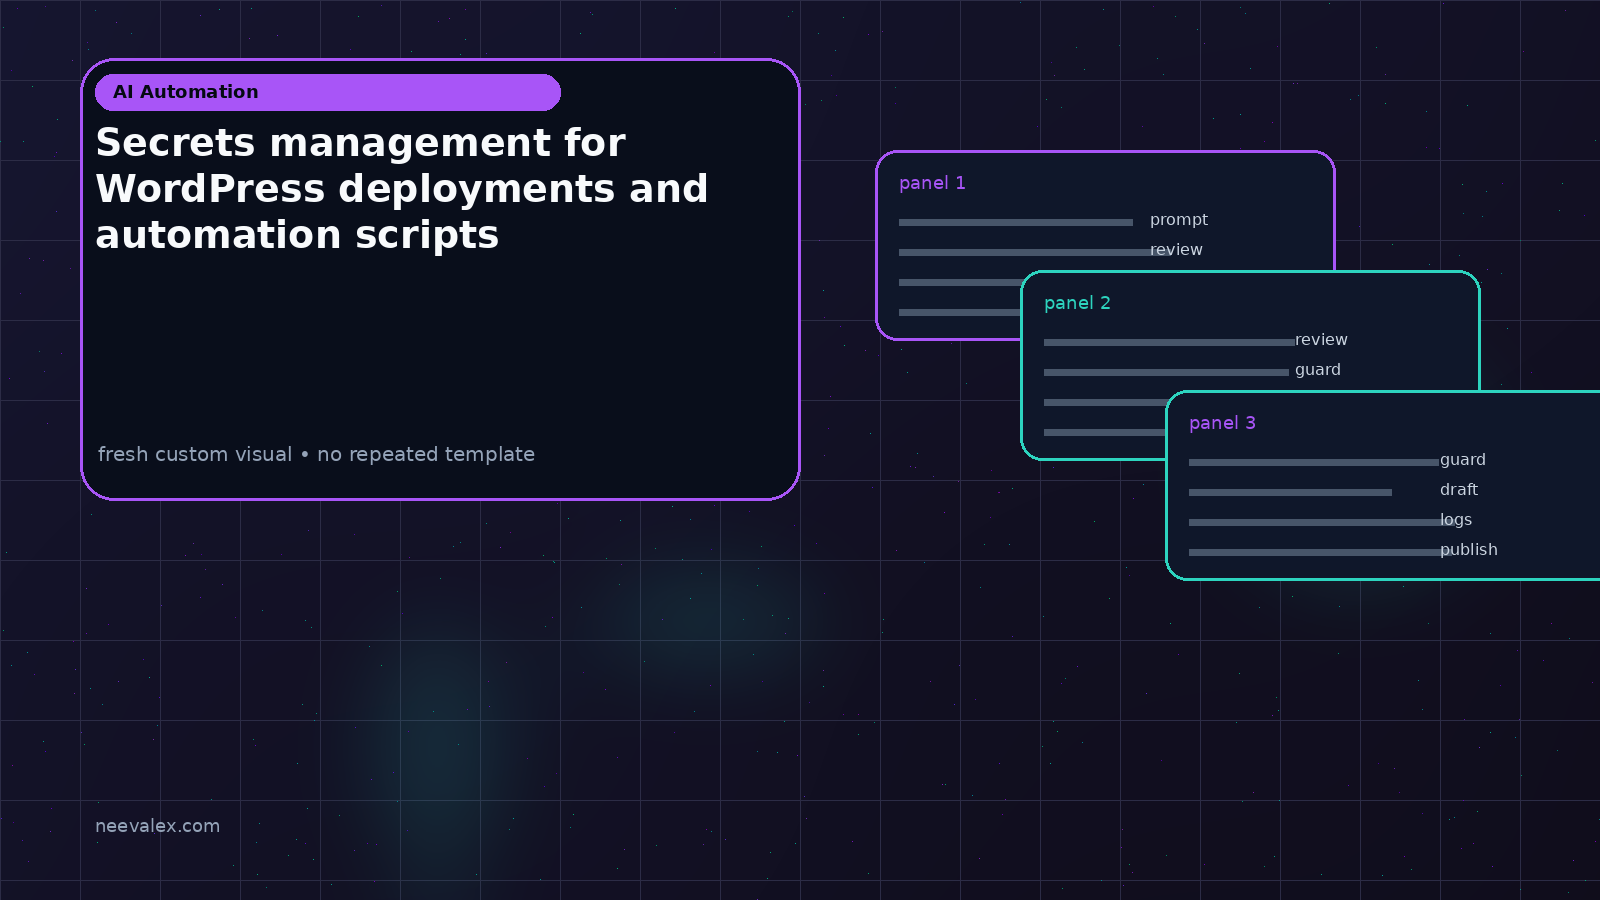Click the "guard" label in panel 3
Viewport: 1600px width, 900px height.
[1463, 460]
